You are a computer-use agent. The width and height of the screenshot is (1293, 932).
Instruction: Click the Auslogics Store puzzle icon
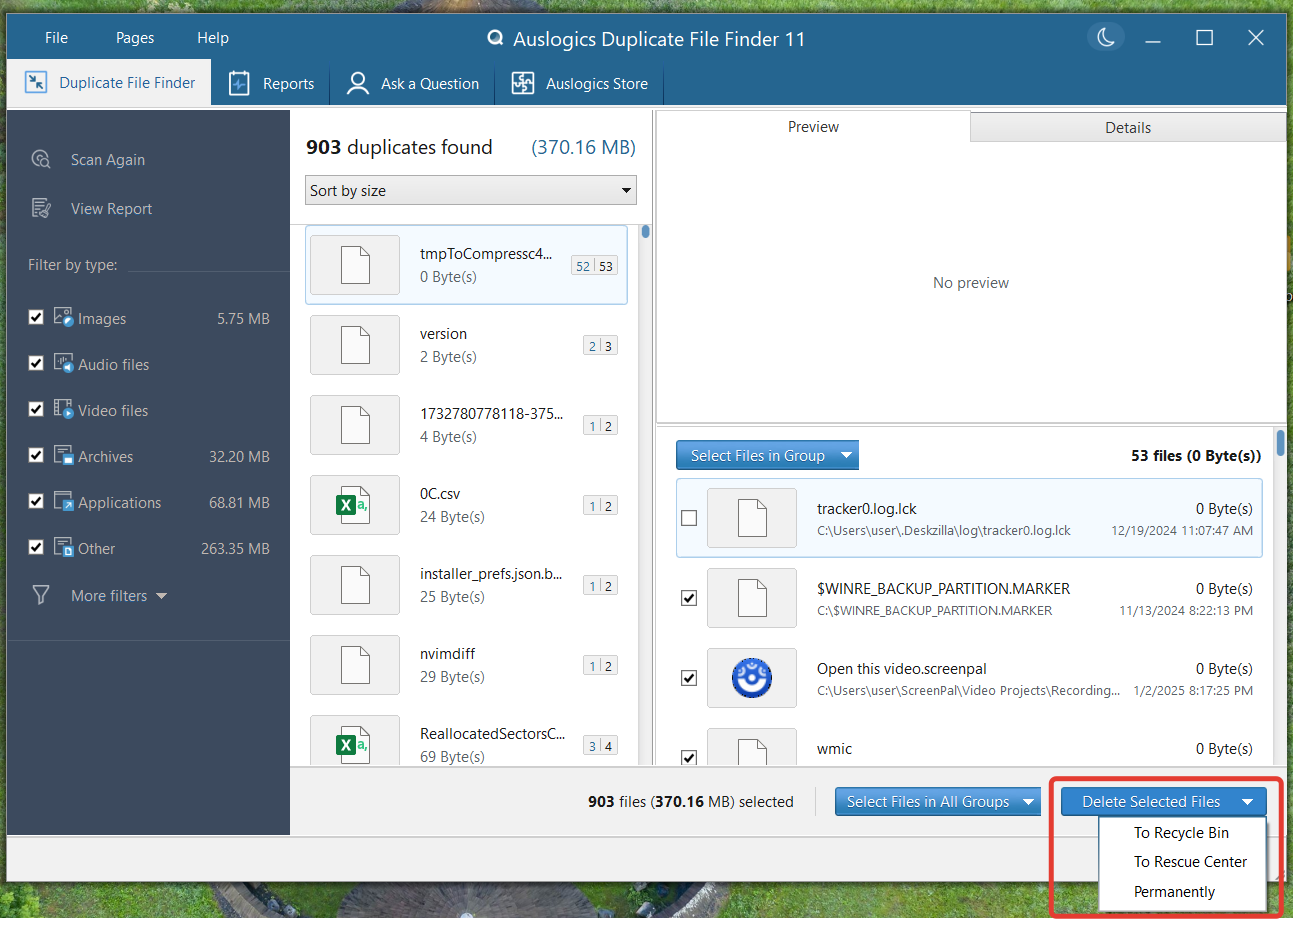coord(522,83)
